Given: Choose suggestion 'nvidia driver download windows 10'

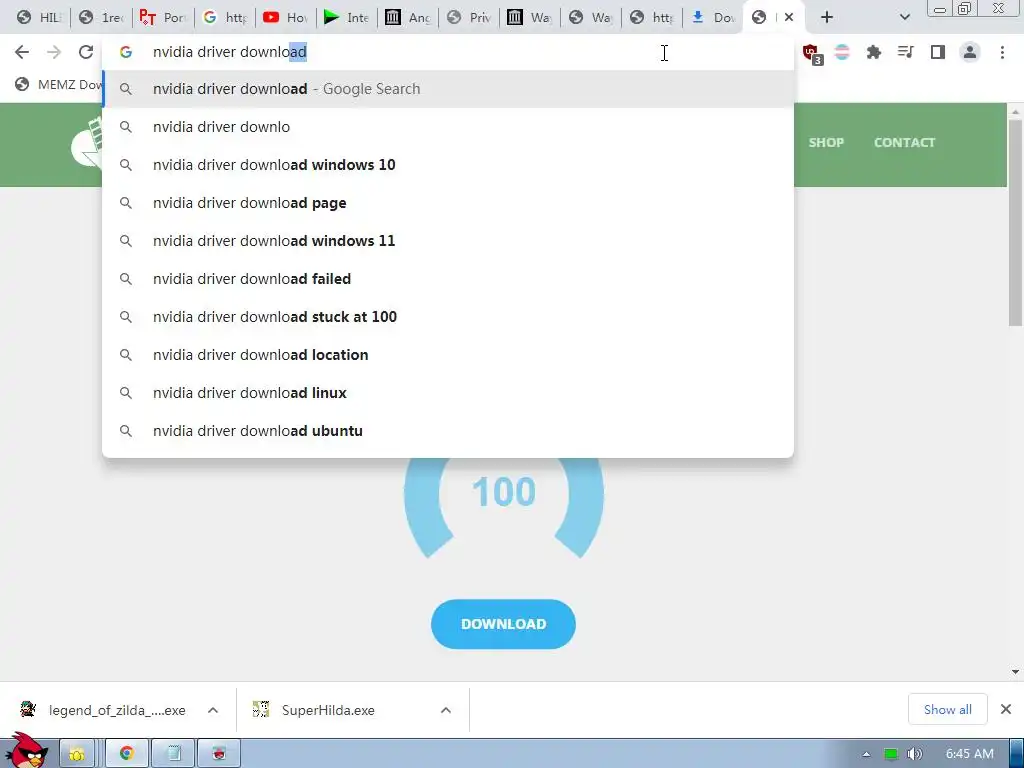Looking at the screenshot, I should coord(448,165).
